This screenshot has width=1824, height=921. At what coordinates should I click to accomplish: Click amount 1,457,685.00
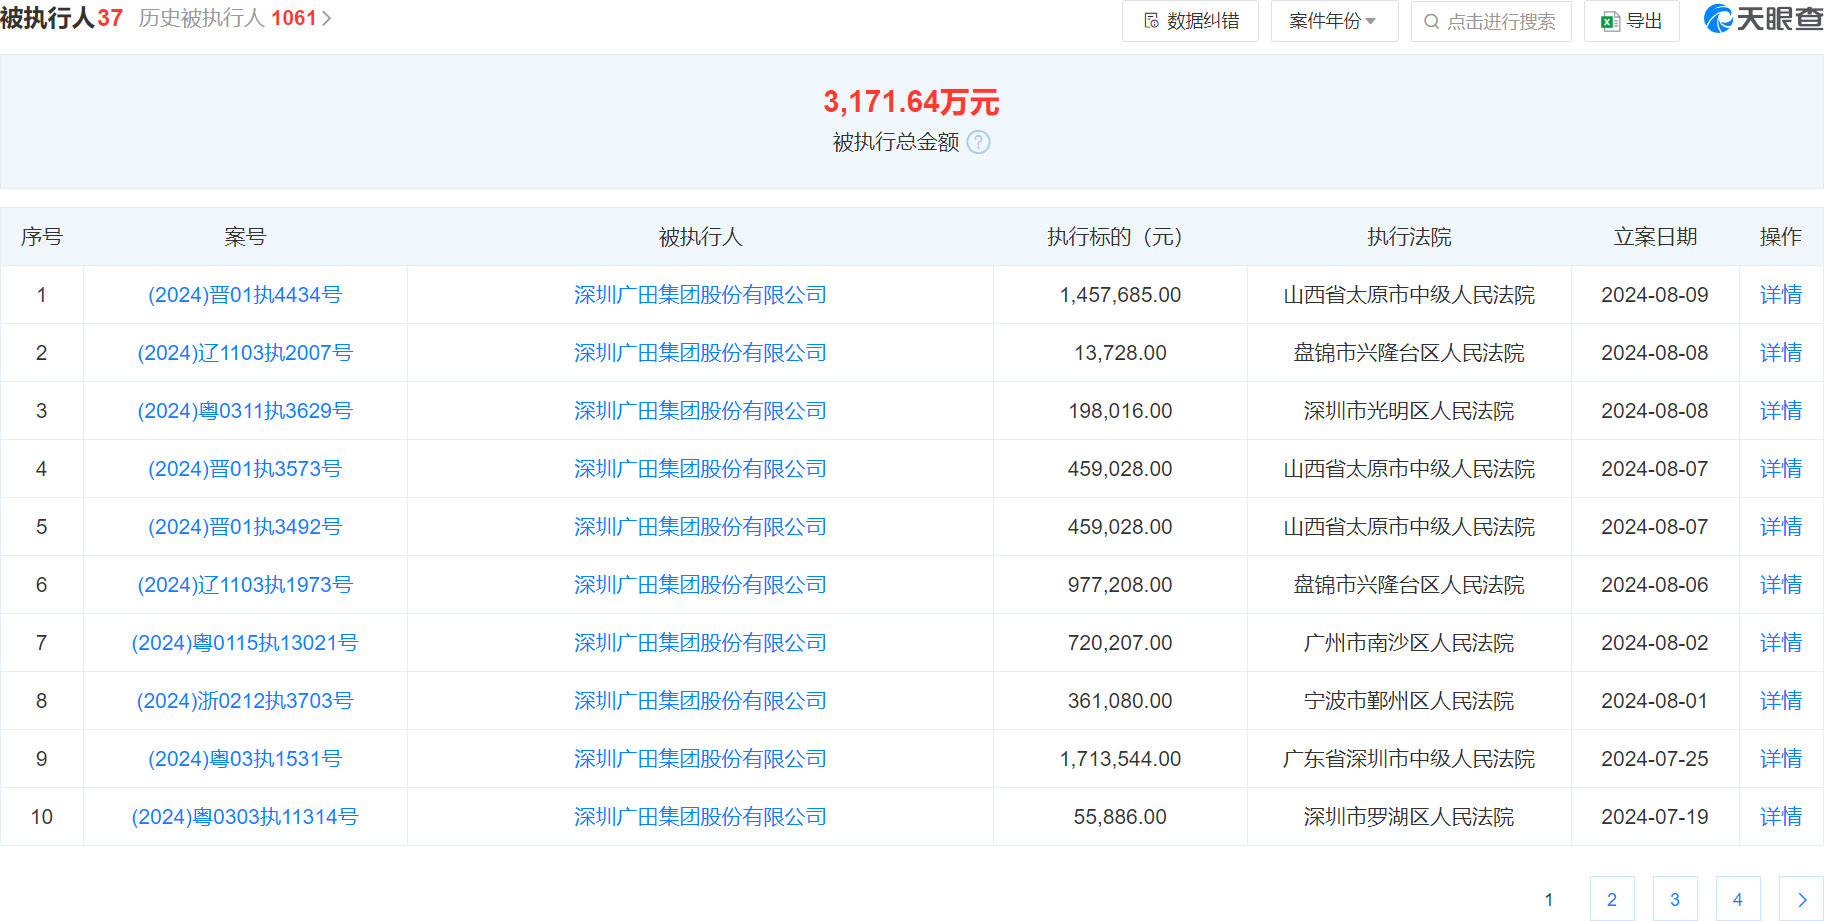tap(1120, 295)
